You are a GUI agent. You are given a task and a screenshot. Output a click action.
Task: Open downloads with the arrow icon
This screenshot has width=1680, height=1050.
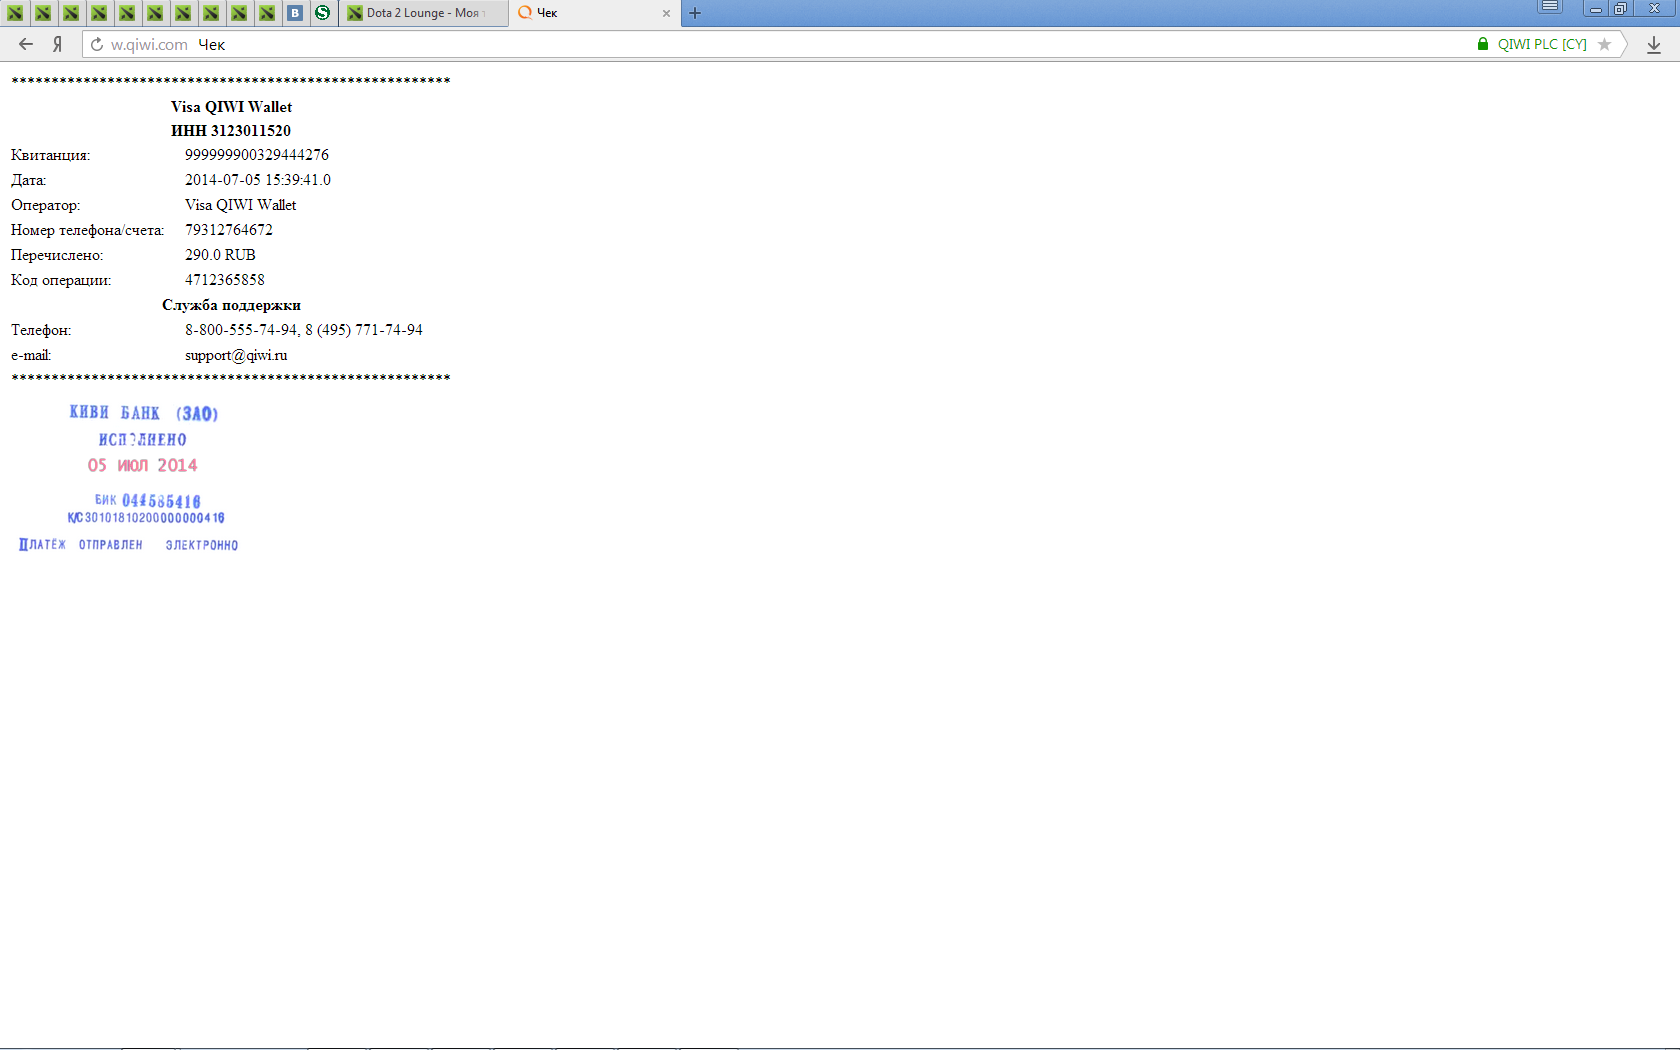[x=1654, y=45]
